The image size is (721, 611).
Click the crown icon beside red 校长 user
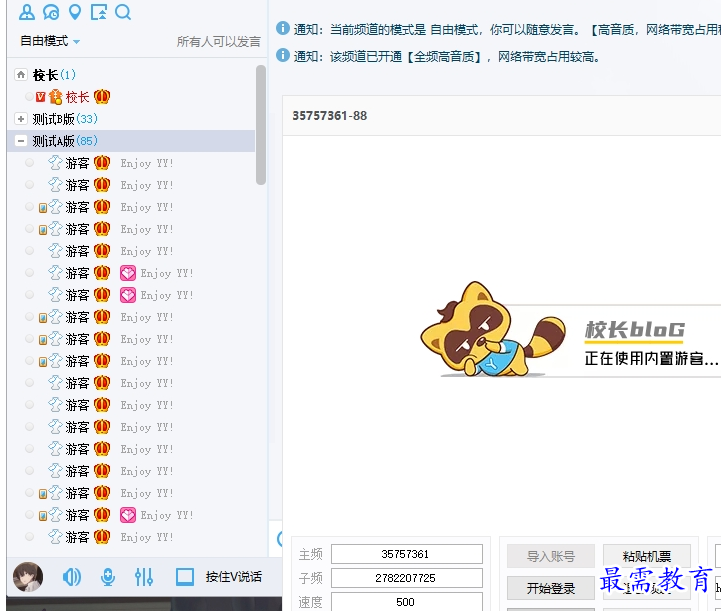point(102,97)
